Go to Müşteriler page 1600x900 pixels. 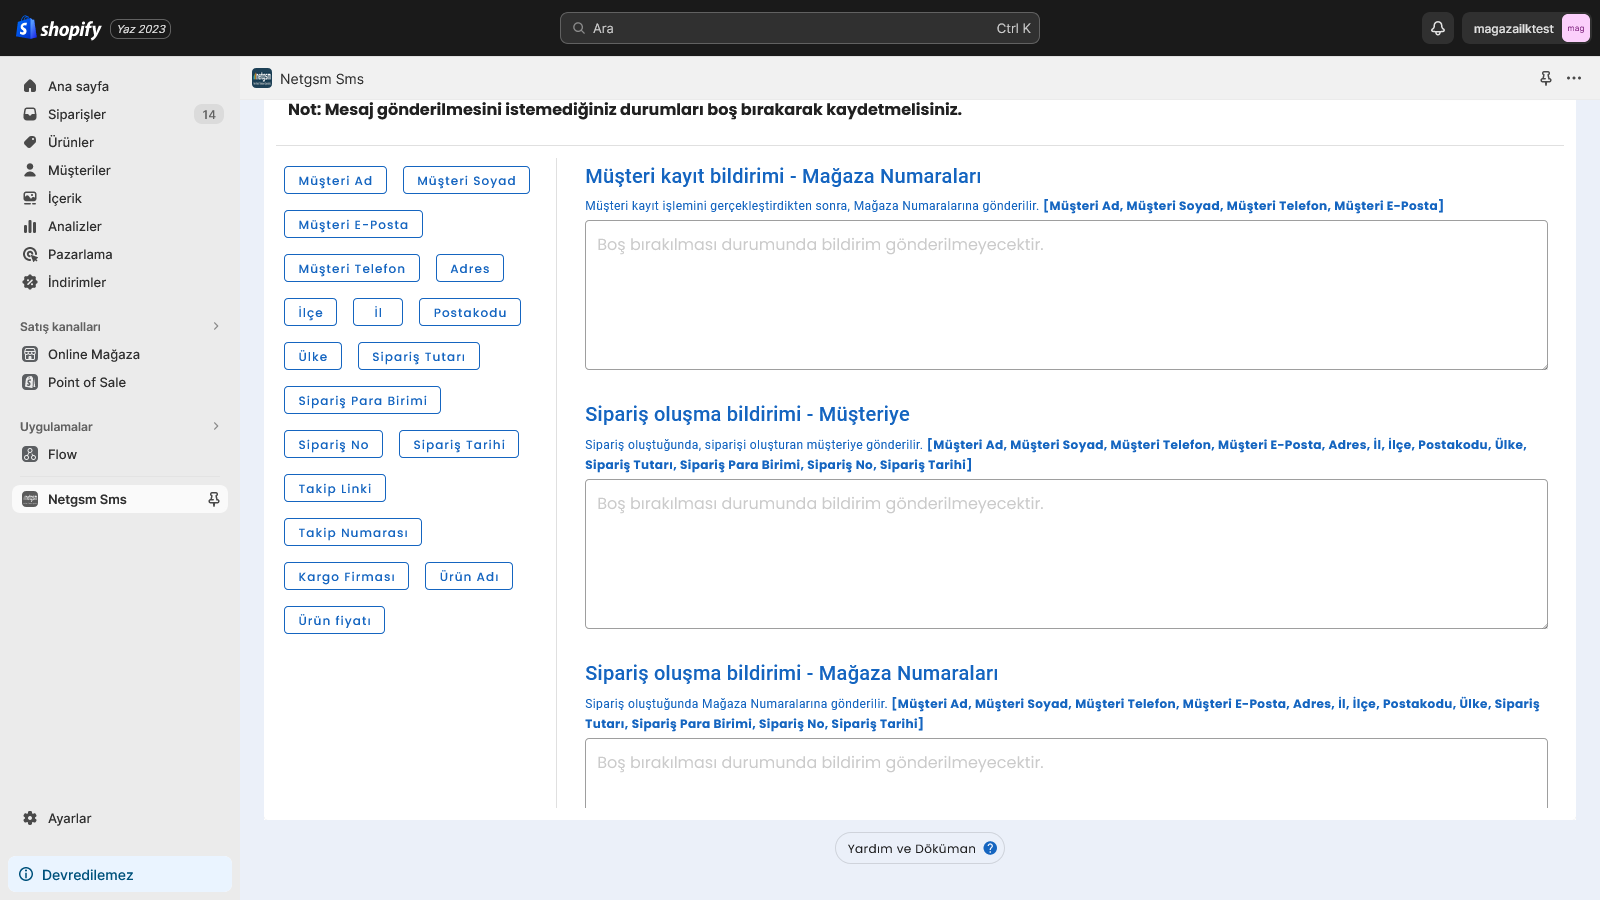coord(120,170)
